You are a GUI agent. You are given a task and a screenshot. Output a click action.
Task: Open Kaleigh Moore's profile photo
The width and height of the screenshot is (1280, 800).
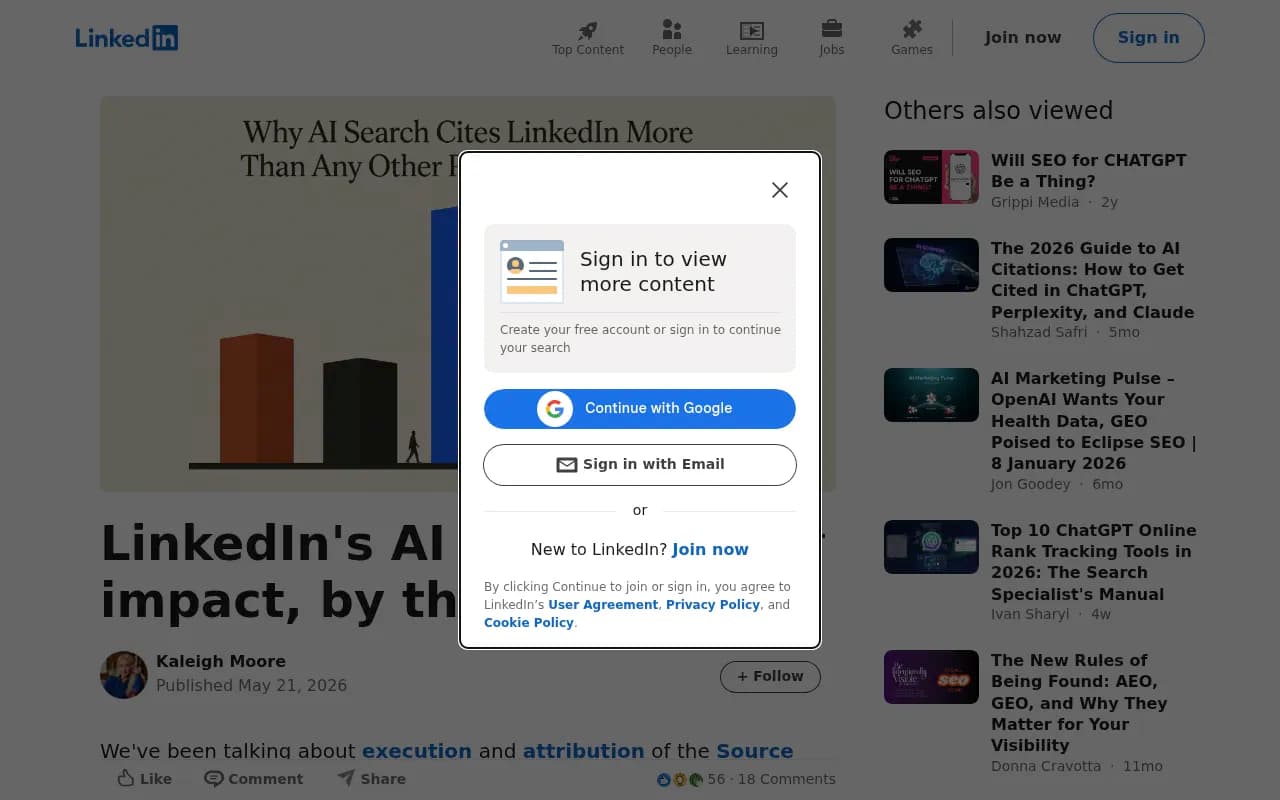[124, 675]
